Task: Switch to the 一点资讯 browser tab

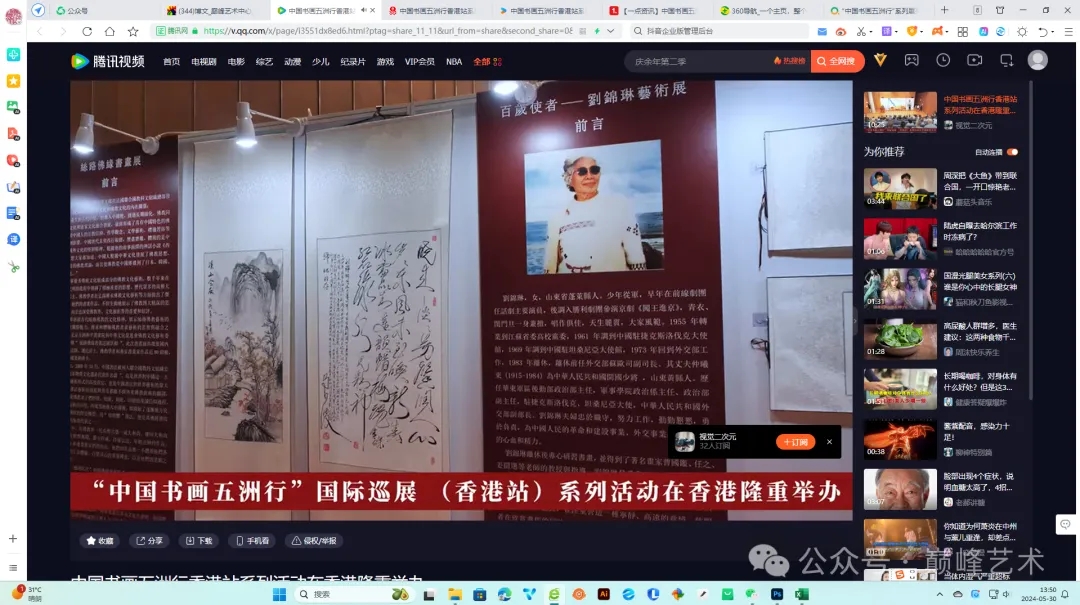Action: point(654,10)
